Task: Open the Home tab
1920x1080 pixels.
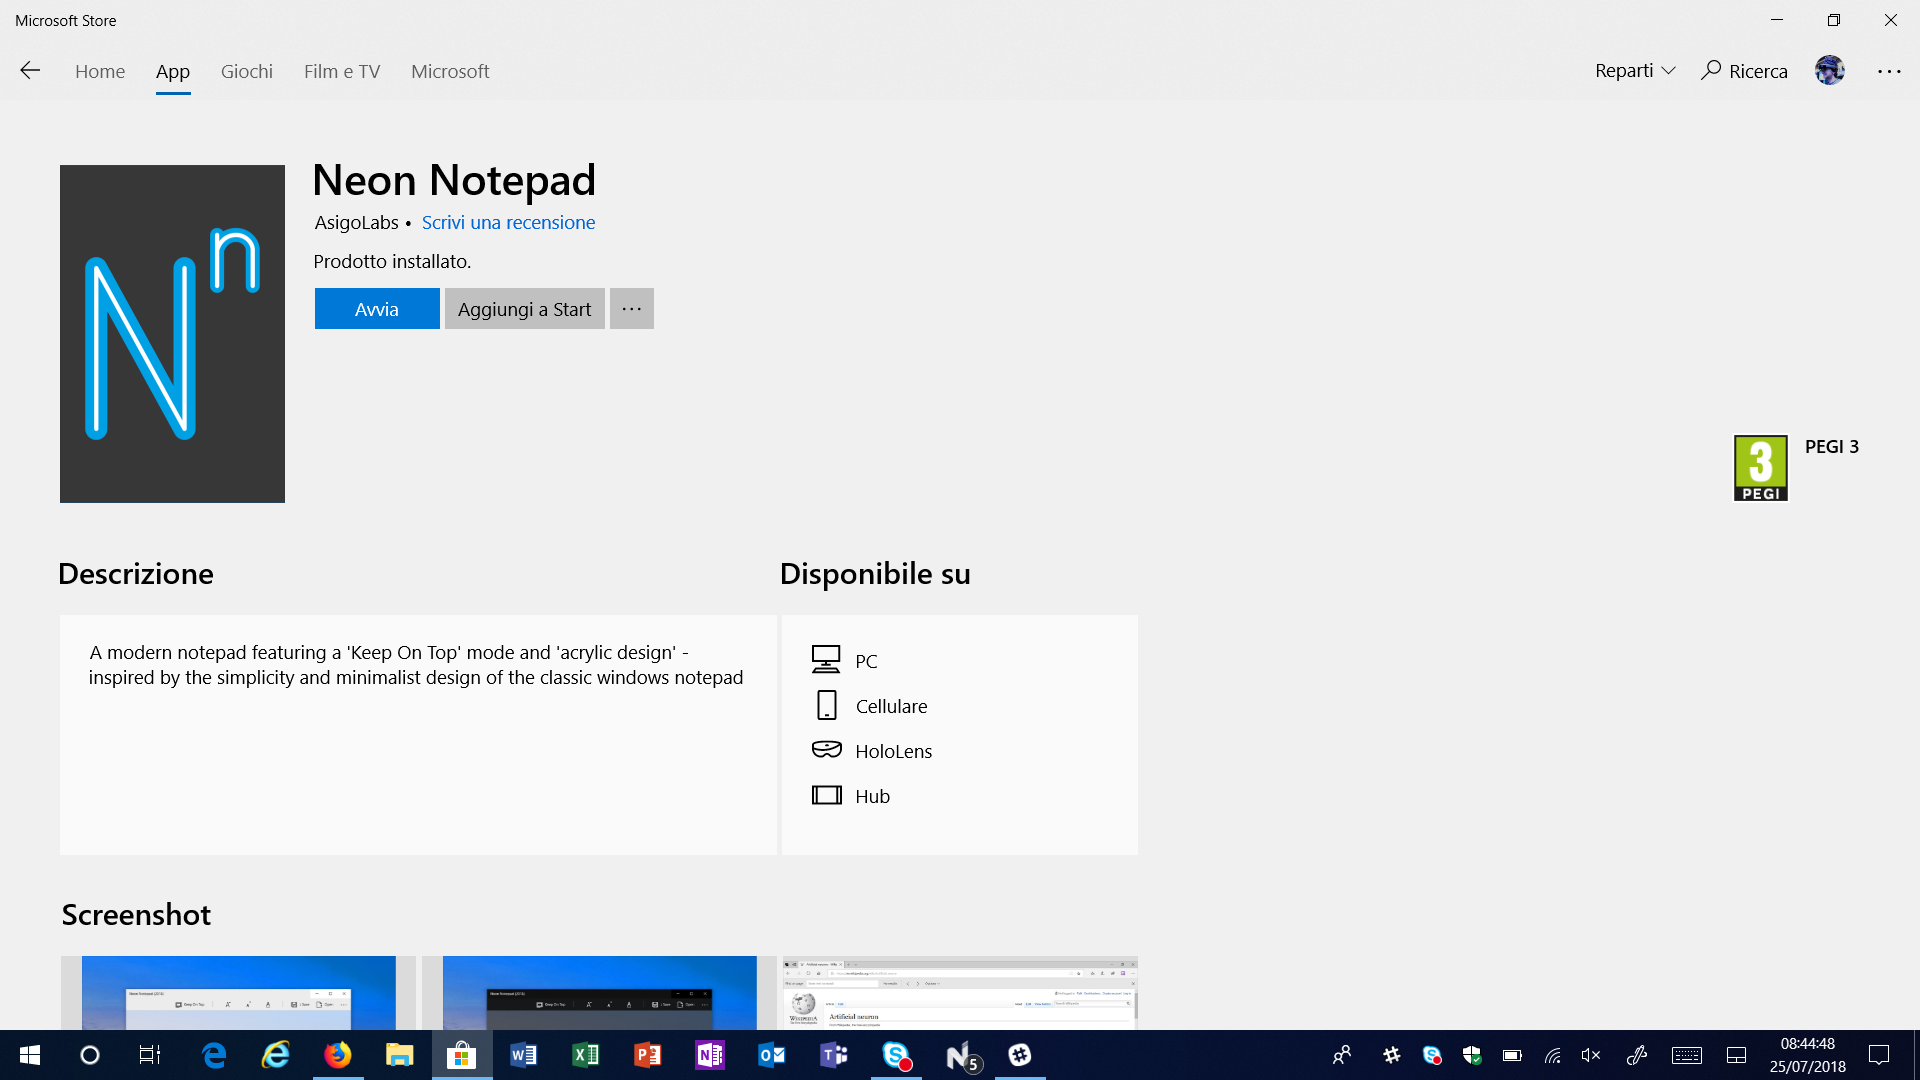Action: (x=100, y=71)
